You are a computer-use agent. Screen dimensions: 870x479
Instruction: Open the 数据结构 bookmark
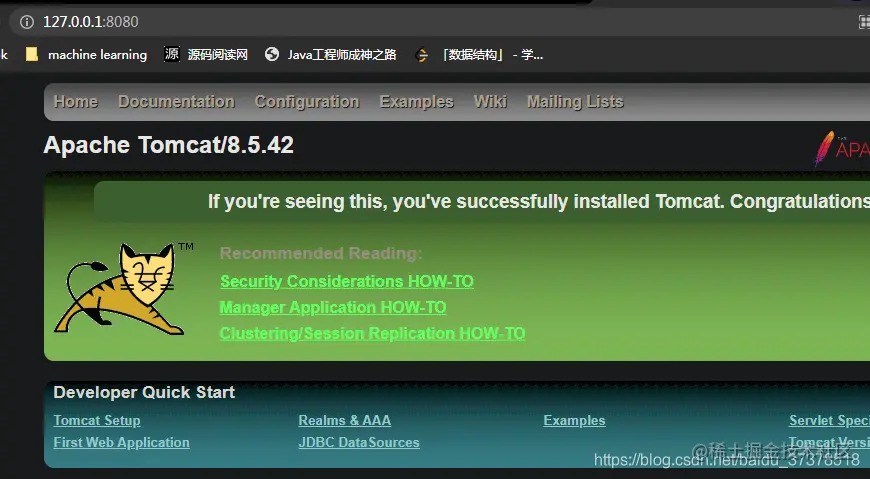(x=479, y=54)
